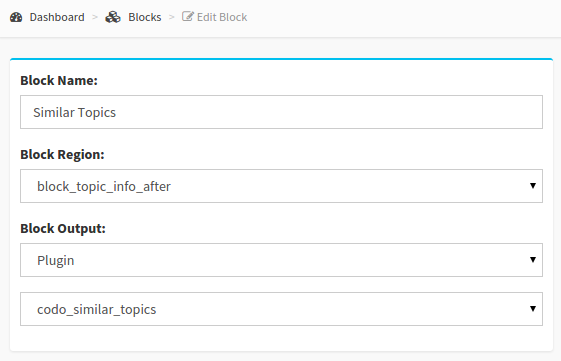Click the Block Output label
The height and width of the screenshot is (361, 561).
63,229
